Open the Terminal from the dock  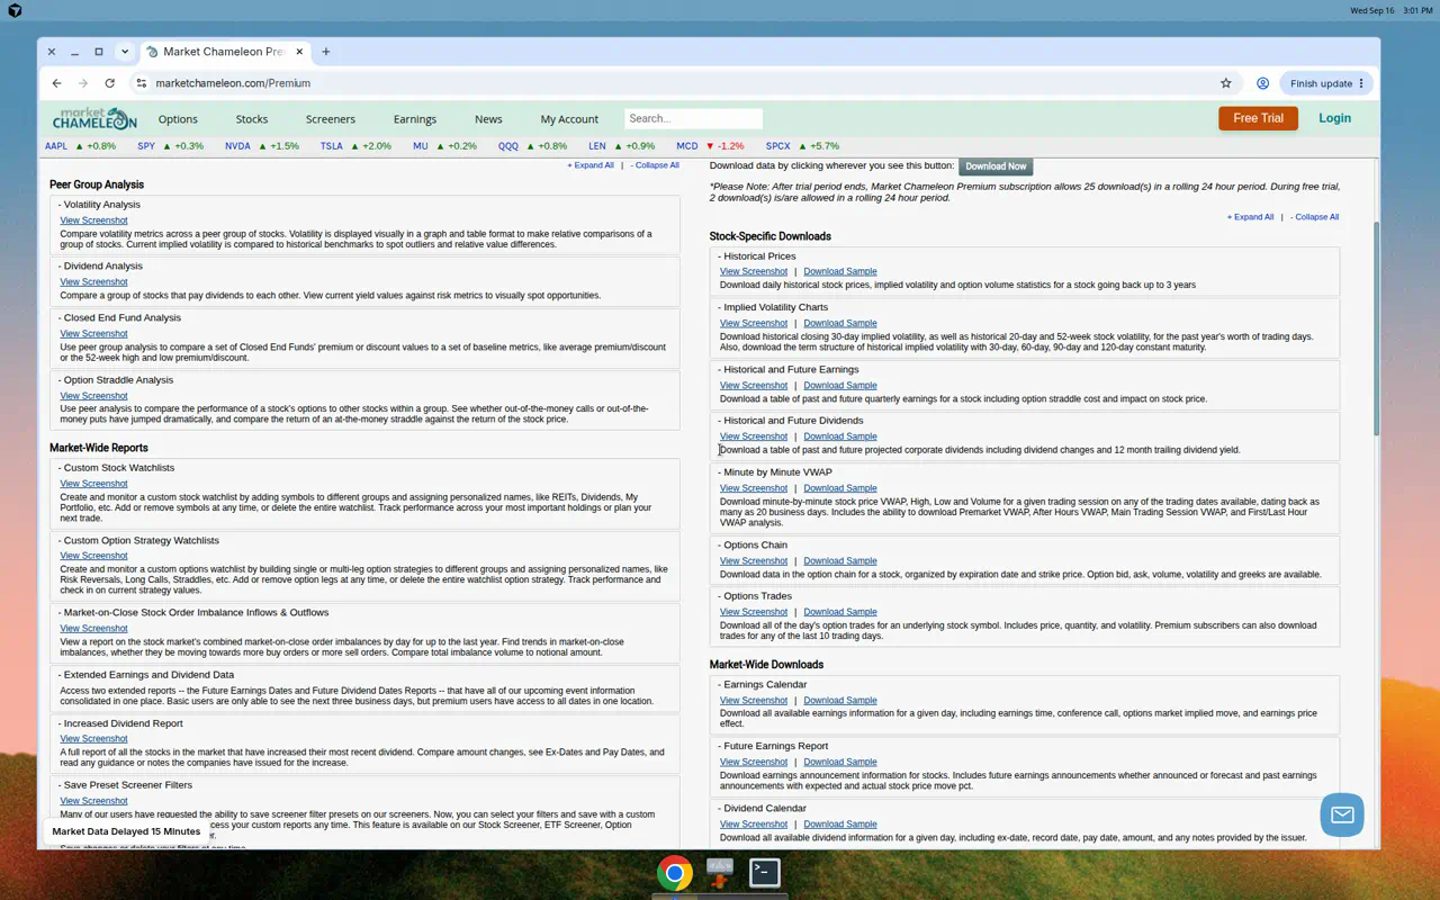pos(765,873)
